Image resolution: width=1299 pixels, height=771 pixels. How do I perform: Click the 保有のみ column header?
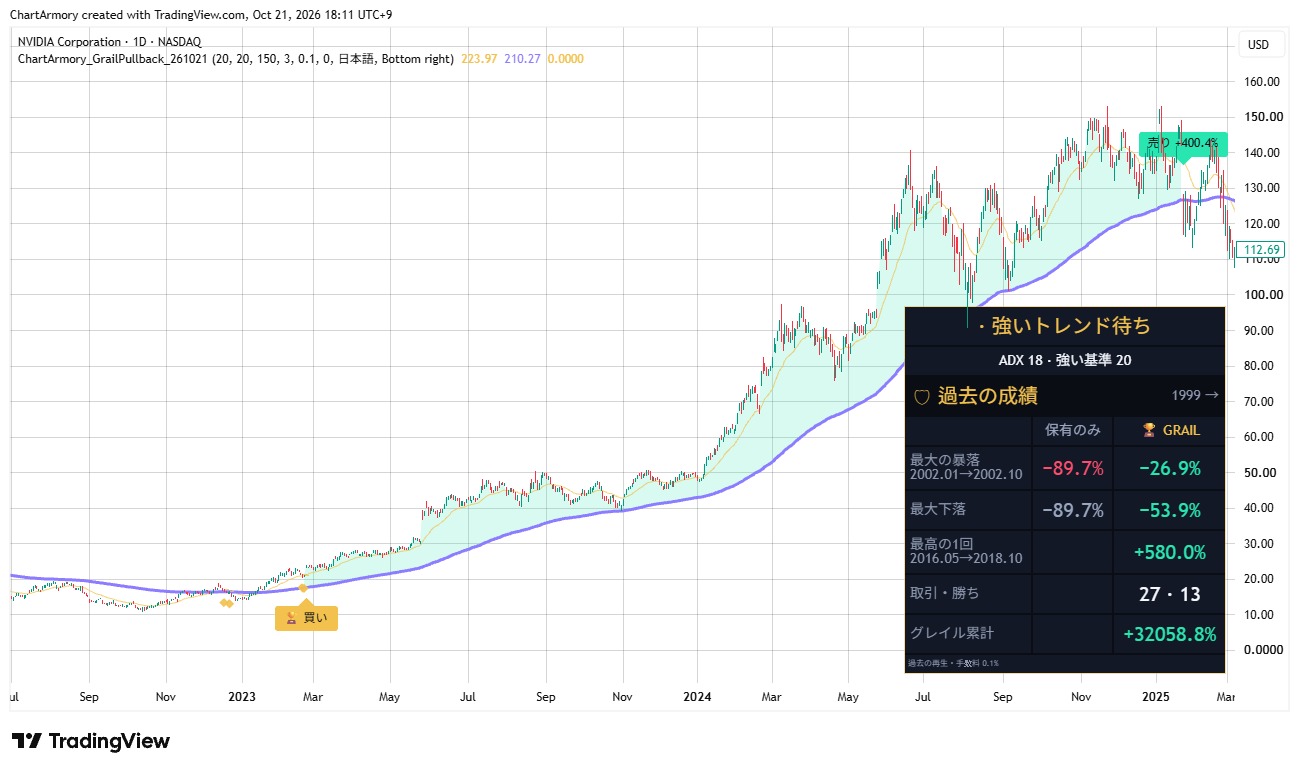coord(1072,430)
